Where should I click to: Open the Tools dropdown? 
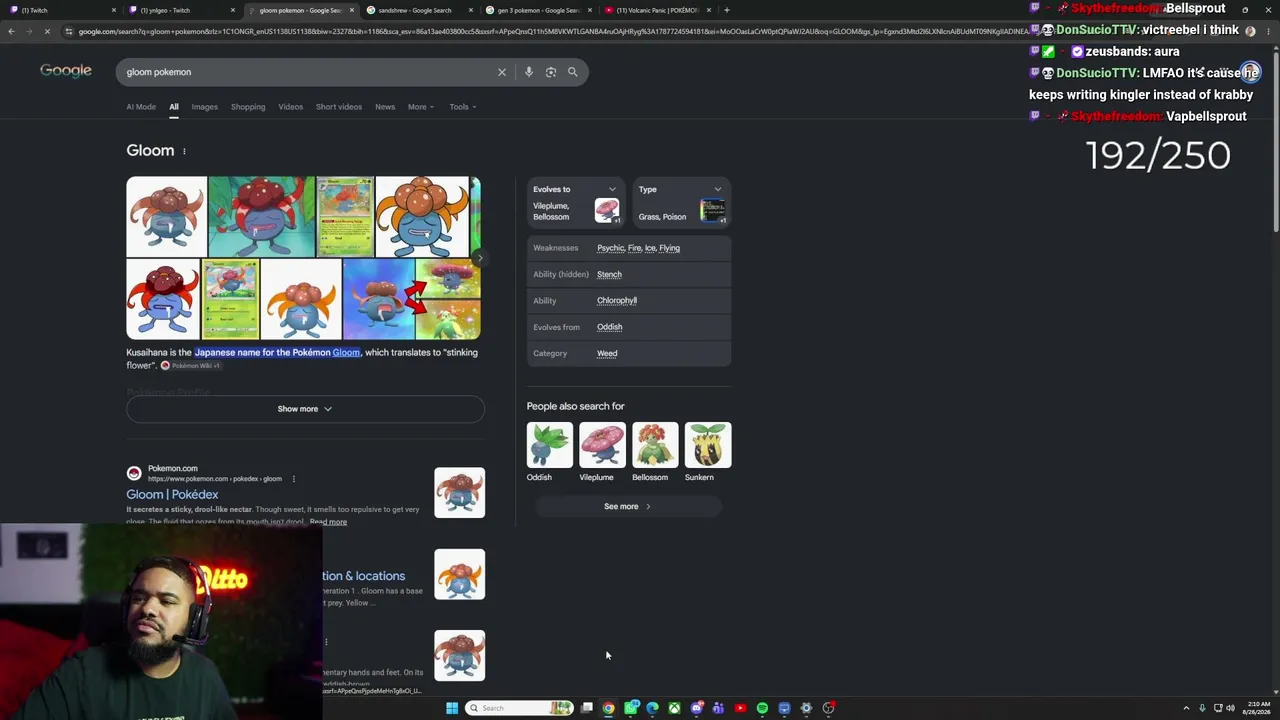coord(462,107)
